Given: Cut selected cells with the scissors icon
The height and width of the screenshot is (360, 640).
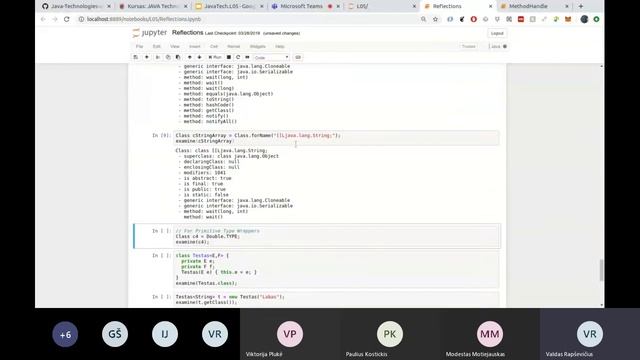Looking at the screenshot, I should click(158, 58).
